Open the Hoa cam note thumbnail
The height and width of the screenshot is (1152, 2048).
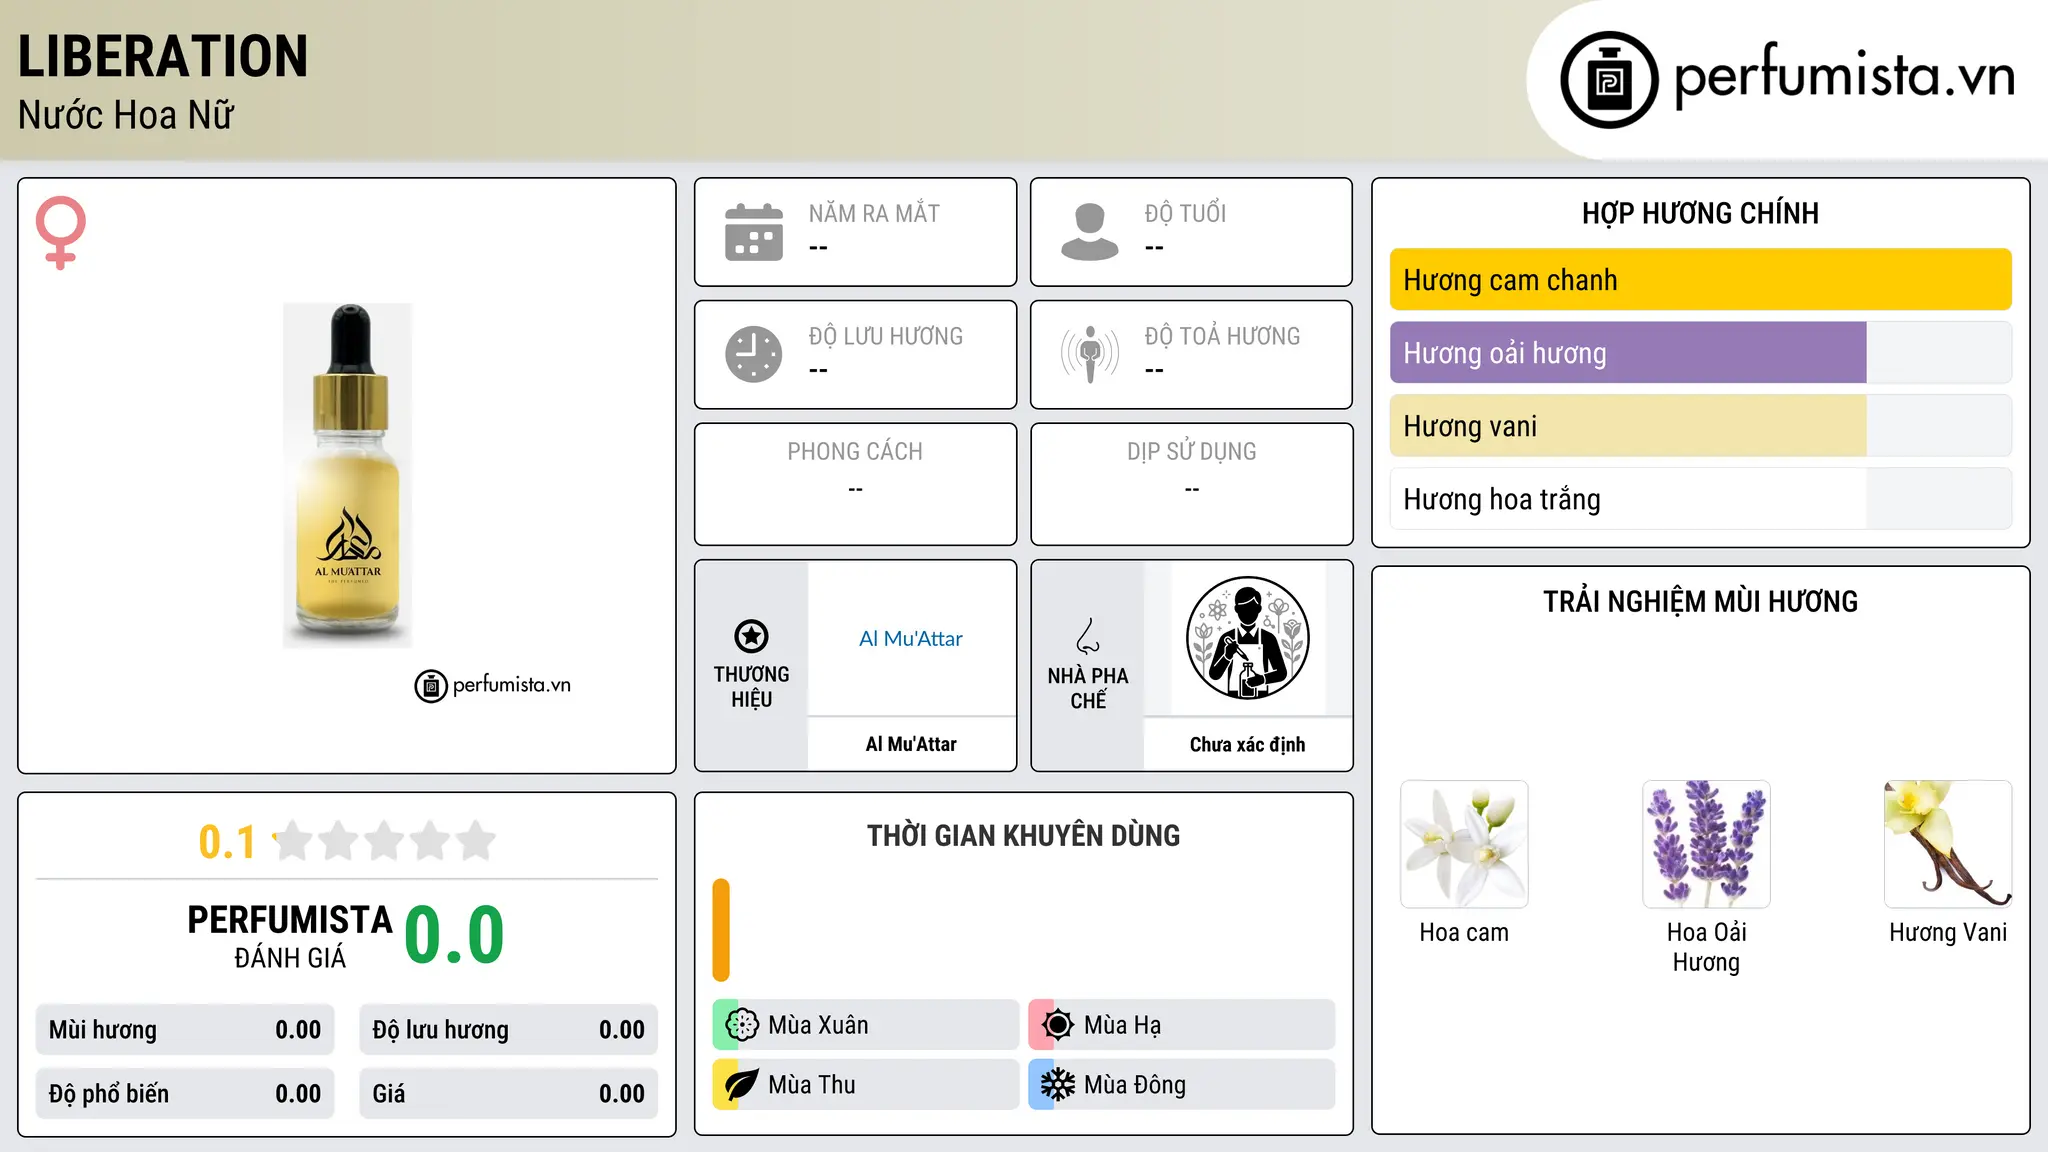pyautogui.click(x=1464, y=844)
